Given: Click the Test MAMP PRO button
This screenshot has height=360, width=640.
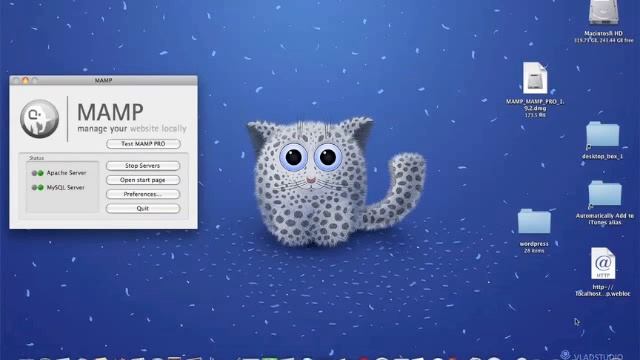Looking at the screenshot, I should (x=143, y=144).
